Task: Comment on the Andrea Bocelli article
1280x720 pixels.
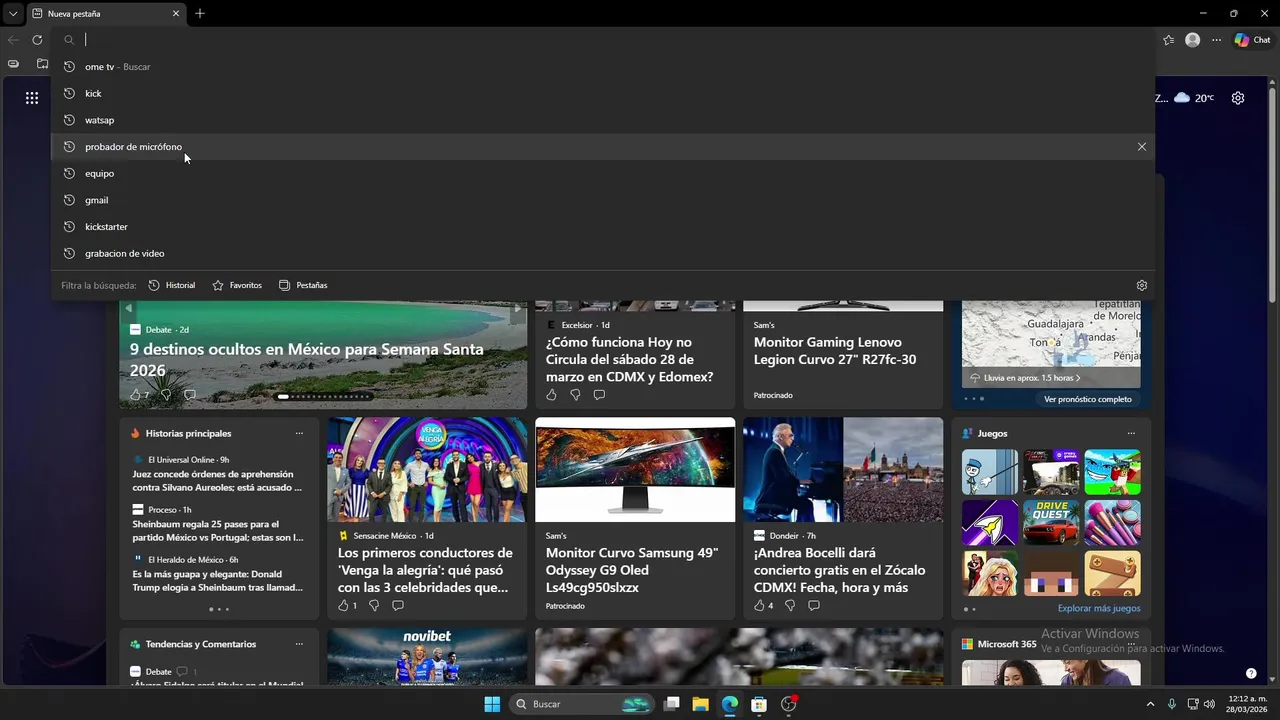Action: click(x=814, y=606)
